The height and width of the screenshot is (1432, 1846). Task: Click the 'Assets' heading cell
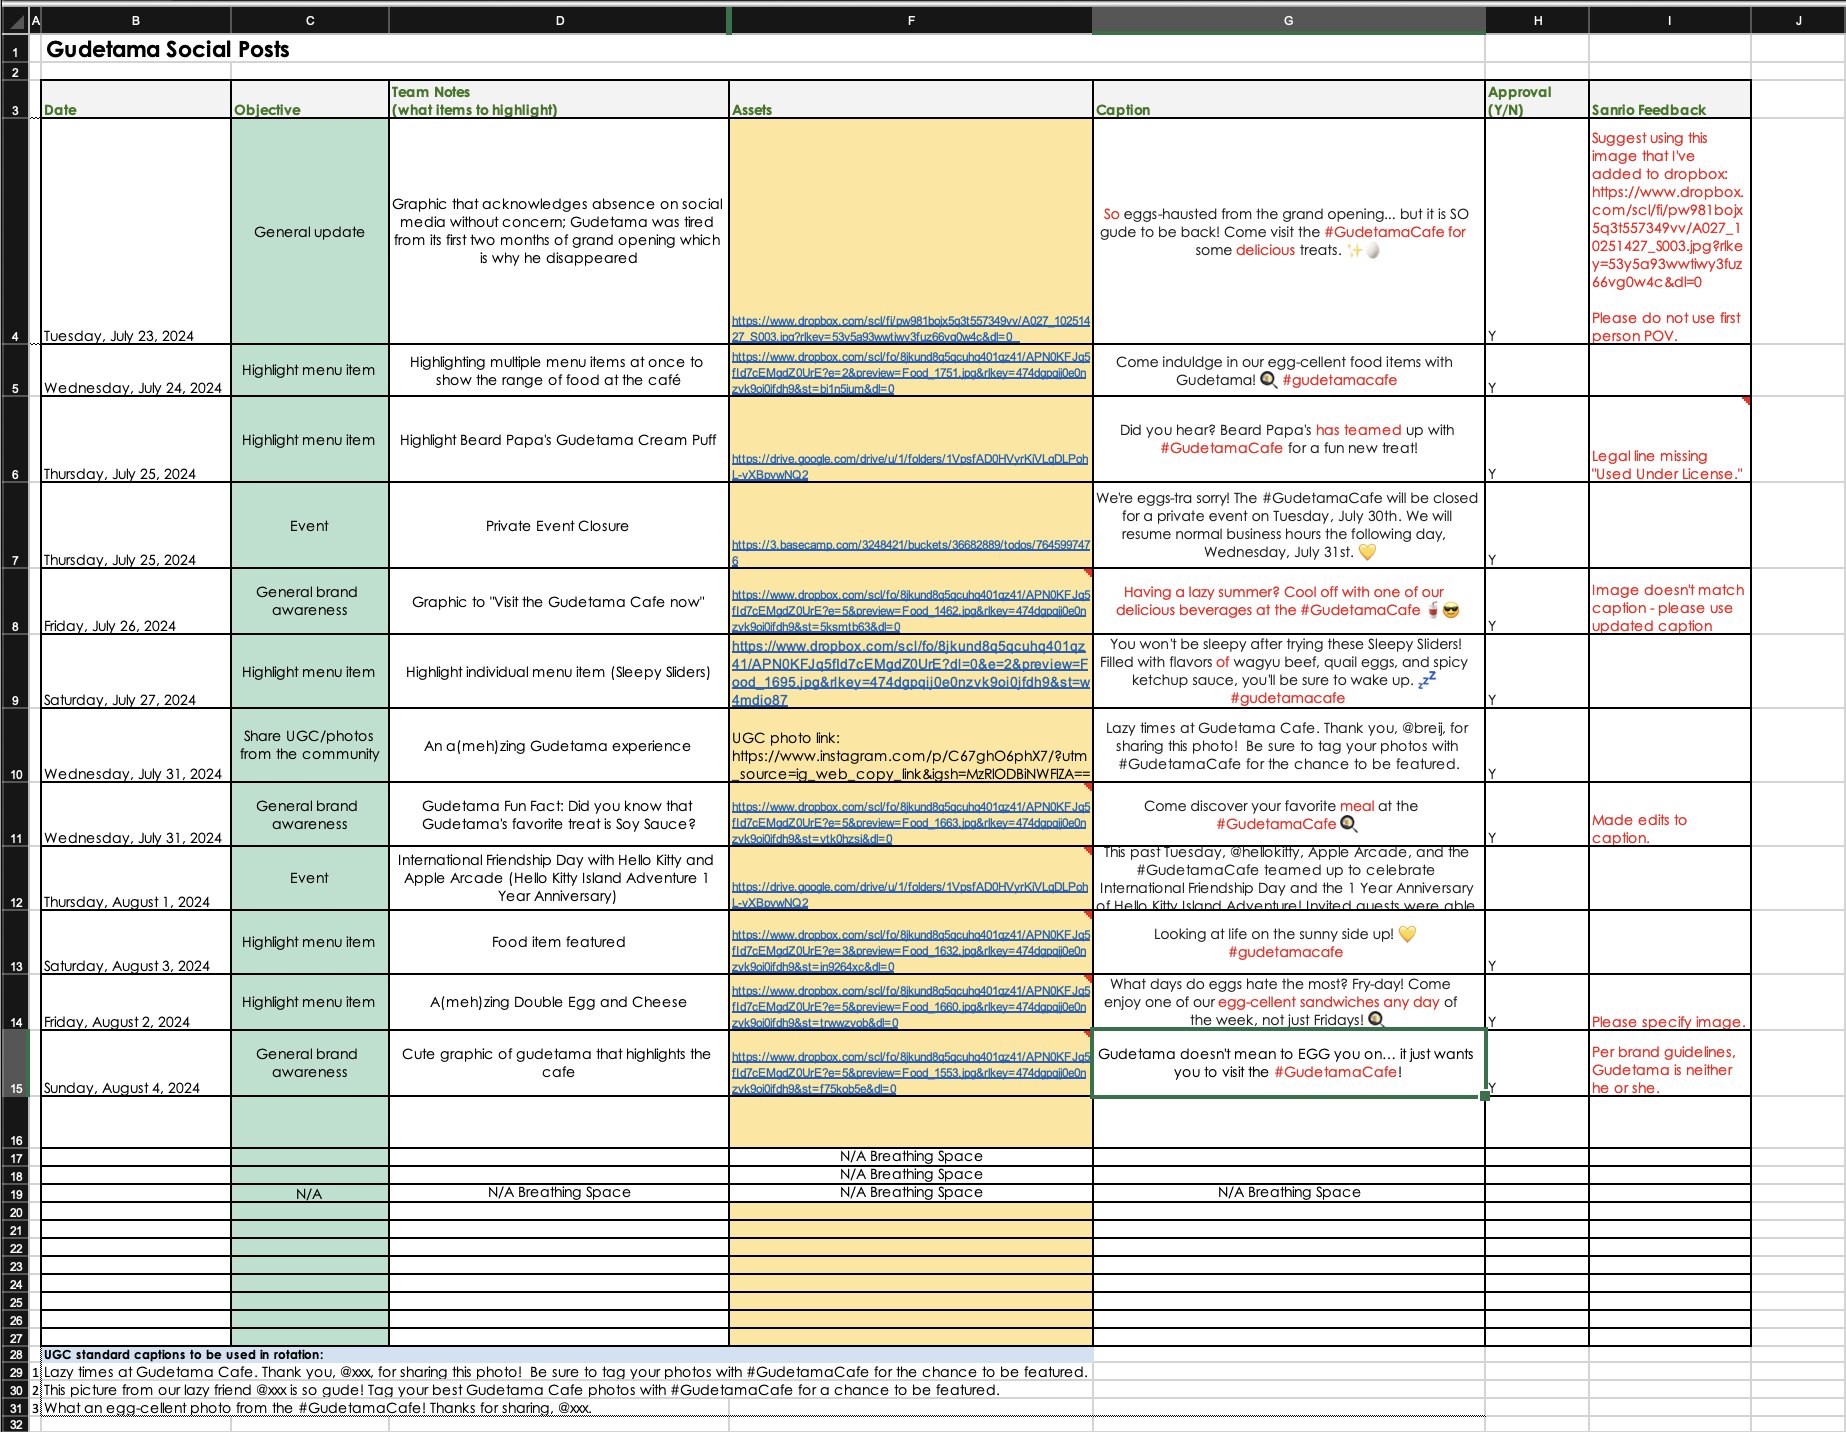pyautogui.click(x=911, y=100)
